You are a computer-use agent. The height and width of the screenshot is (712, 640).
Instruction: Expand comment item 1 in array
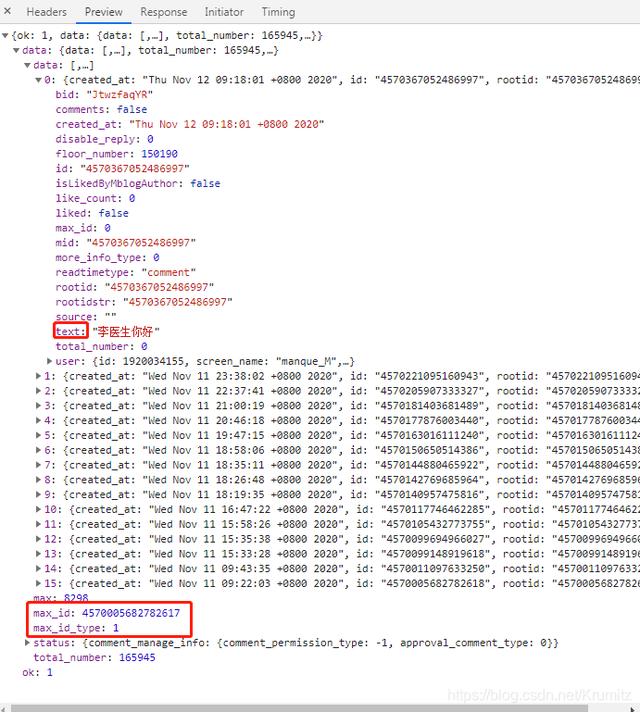[x=38, y=376]
